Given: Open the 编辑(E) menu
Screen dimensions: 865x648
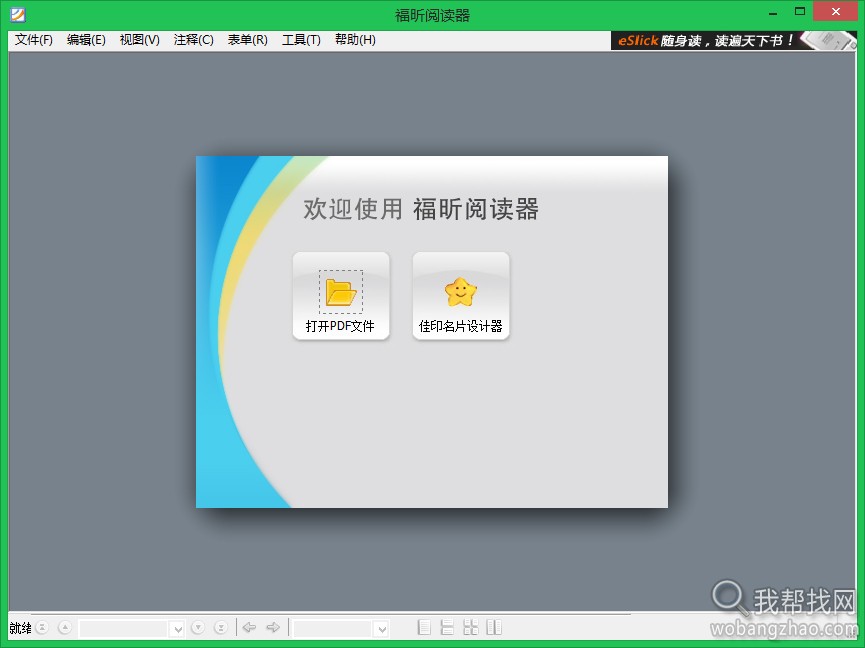Looking at the screenshot, I should coord(86,40).
